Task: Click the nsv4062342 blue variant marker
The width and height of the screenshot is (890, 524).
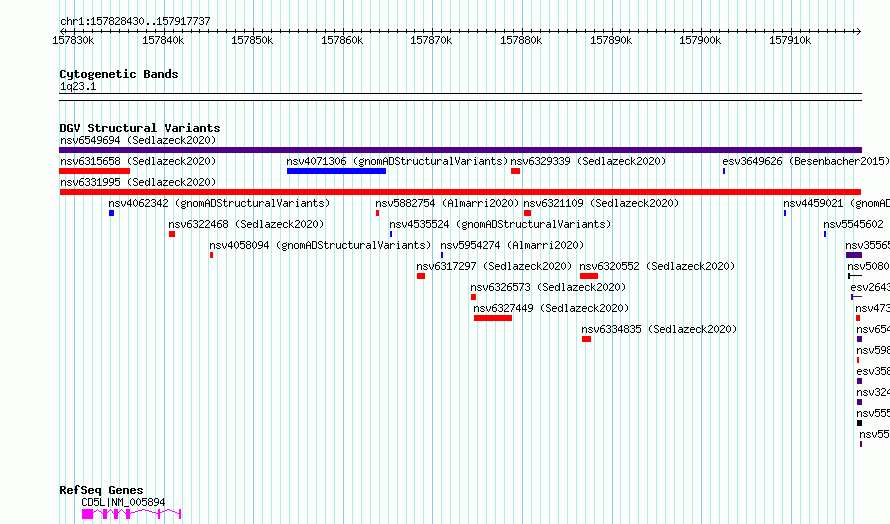Action: (x=111, y=213)
